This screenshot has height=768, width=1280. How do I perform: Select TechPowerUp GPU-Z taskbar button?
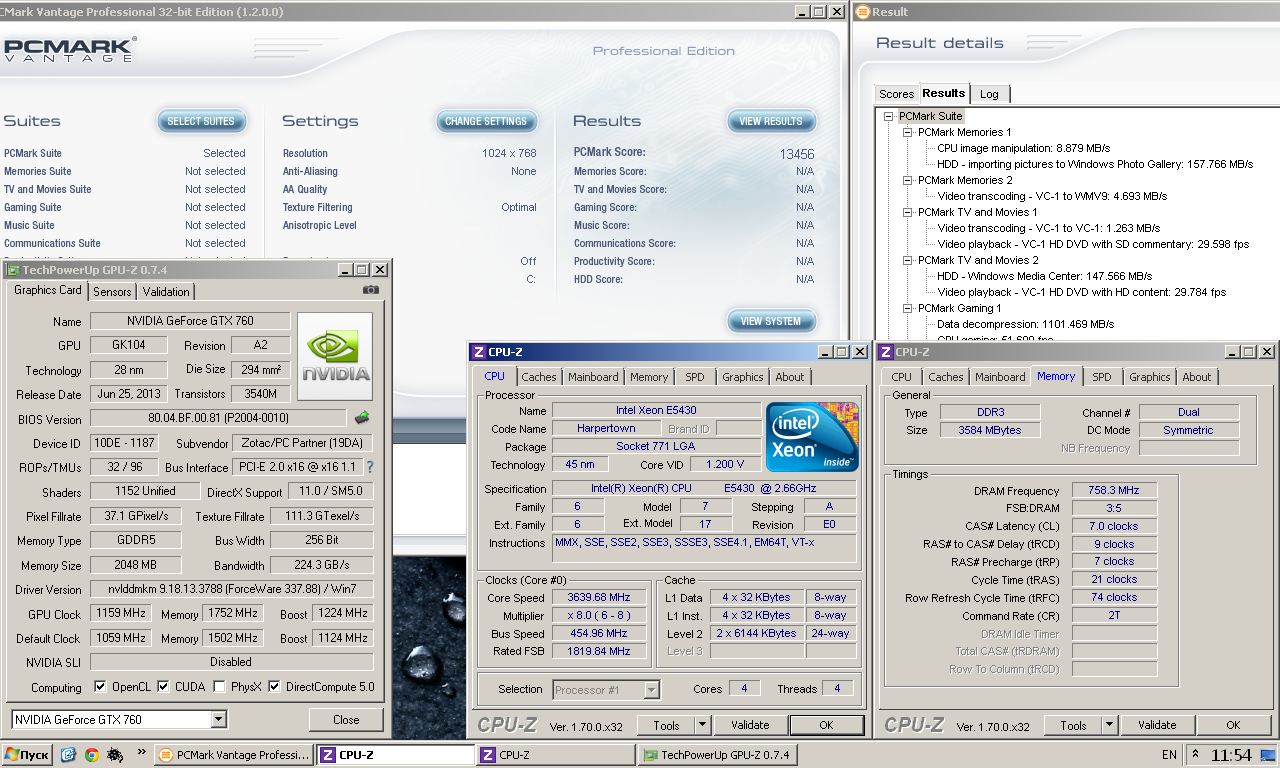tap(718, 755)
